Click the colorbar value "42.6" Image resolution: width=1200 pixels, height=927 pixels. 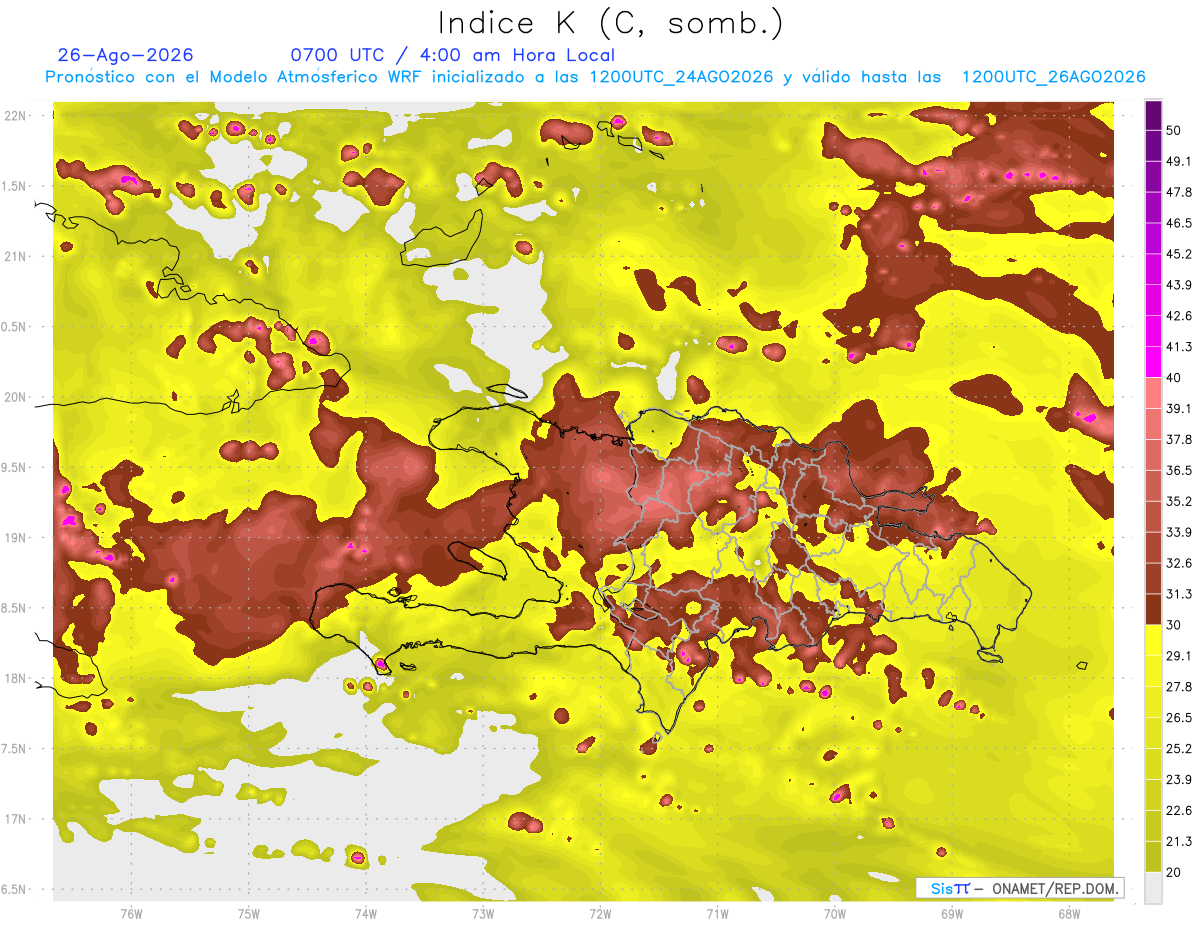1179,316
